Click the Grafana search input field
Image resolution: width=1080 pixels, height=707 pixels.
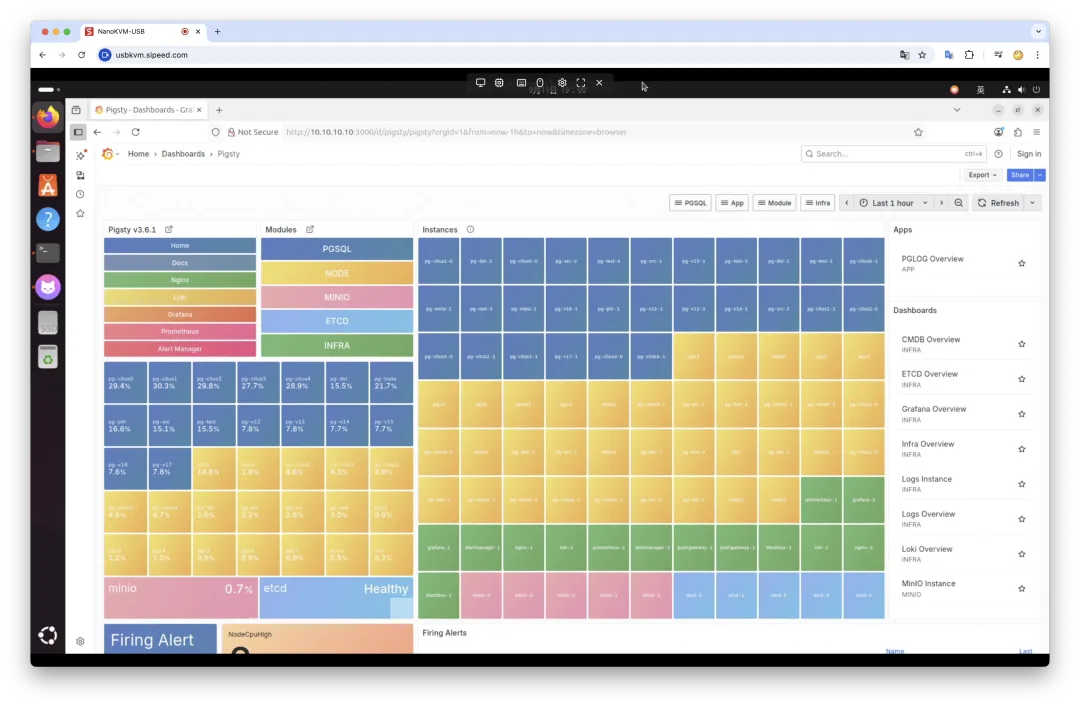894,154
